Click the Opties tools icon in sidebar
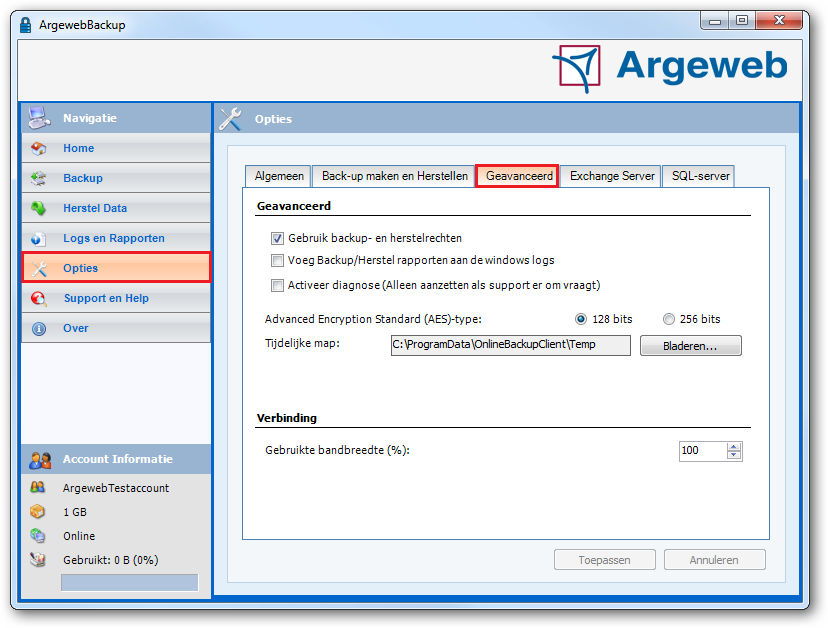The height and width of the screenshot is (628, 828). [39, 269]
